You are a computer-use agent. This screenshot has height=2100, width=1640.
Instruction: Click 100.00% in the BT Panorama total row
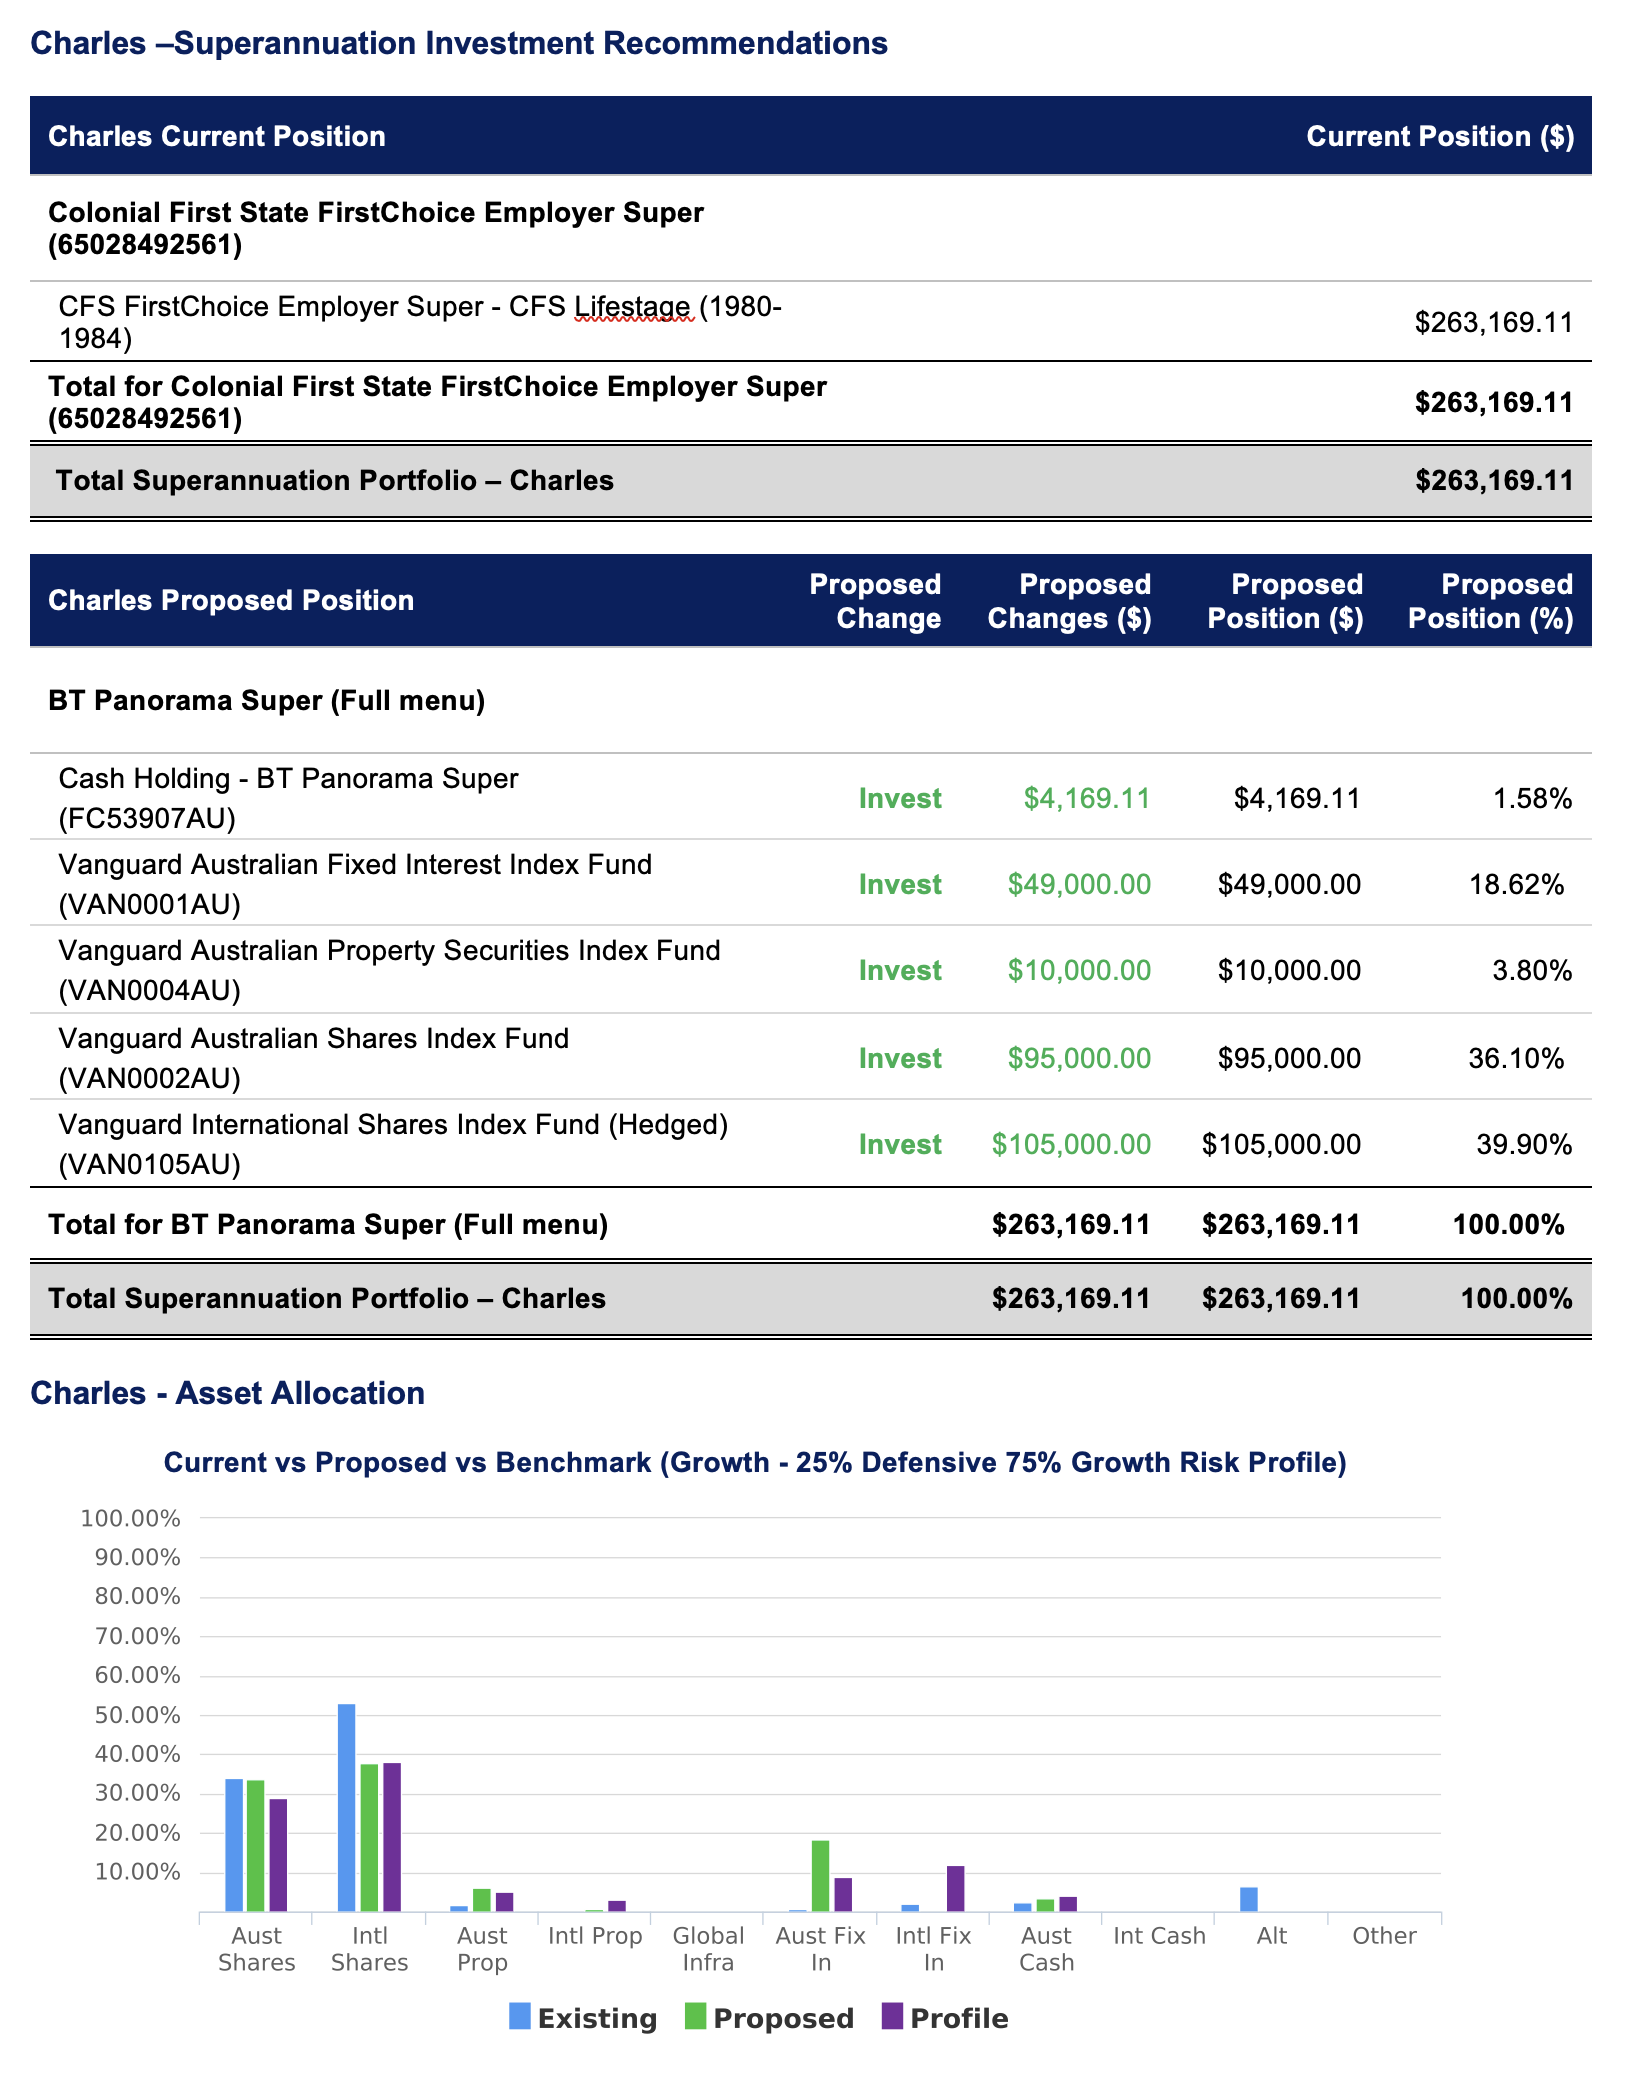1508,1224
